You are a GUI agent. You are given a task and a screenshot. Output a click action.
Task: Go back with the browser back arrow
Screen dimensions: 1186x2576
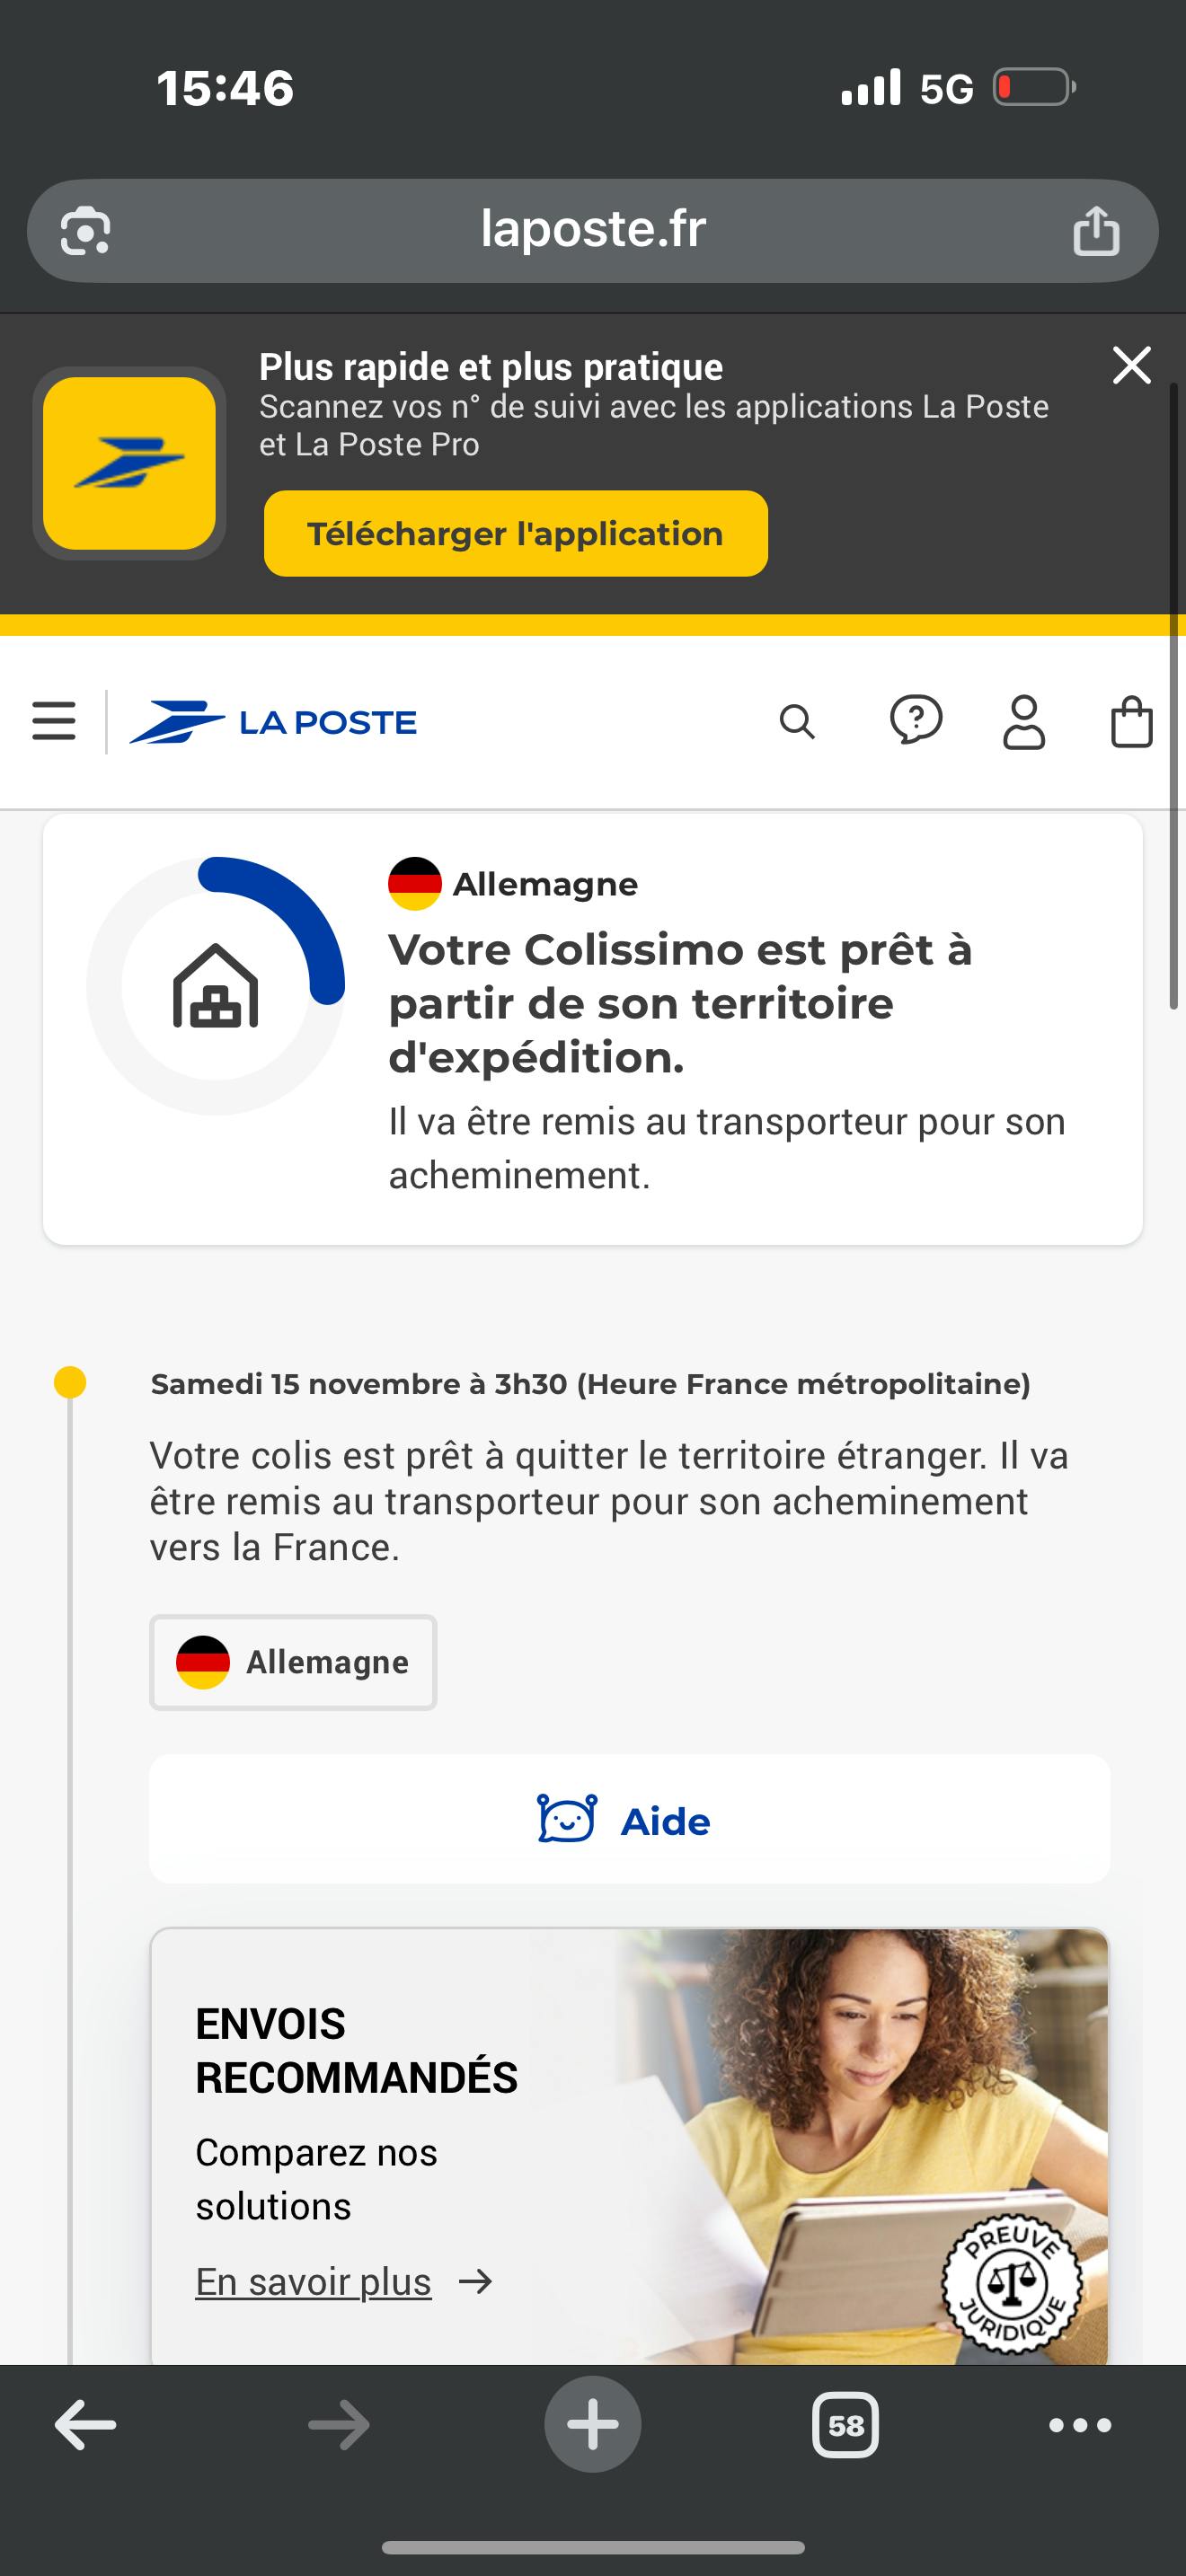click(x=86, y=2425)
